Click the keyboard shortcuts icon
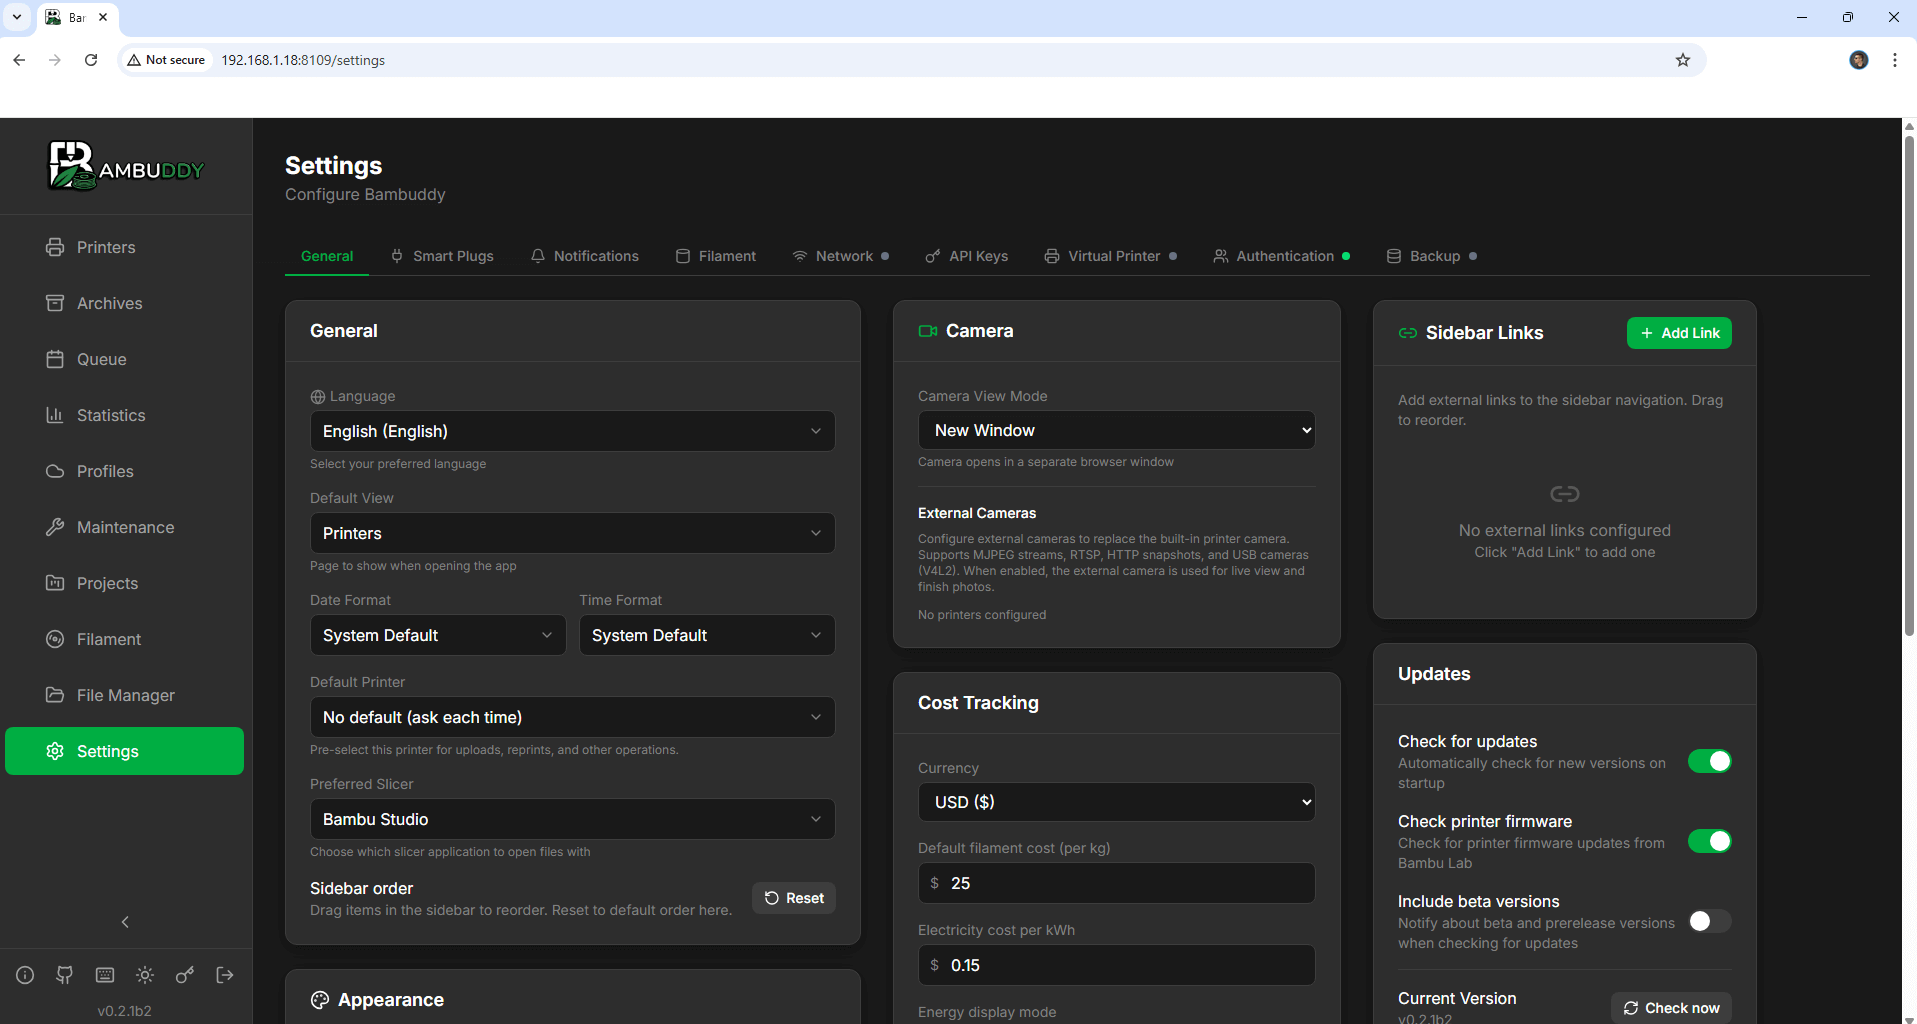This screenshot has width=1917, height=1024. 105,975
